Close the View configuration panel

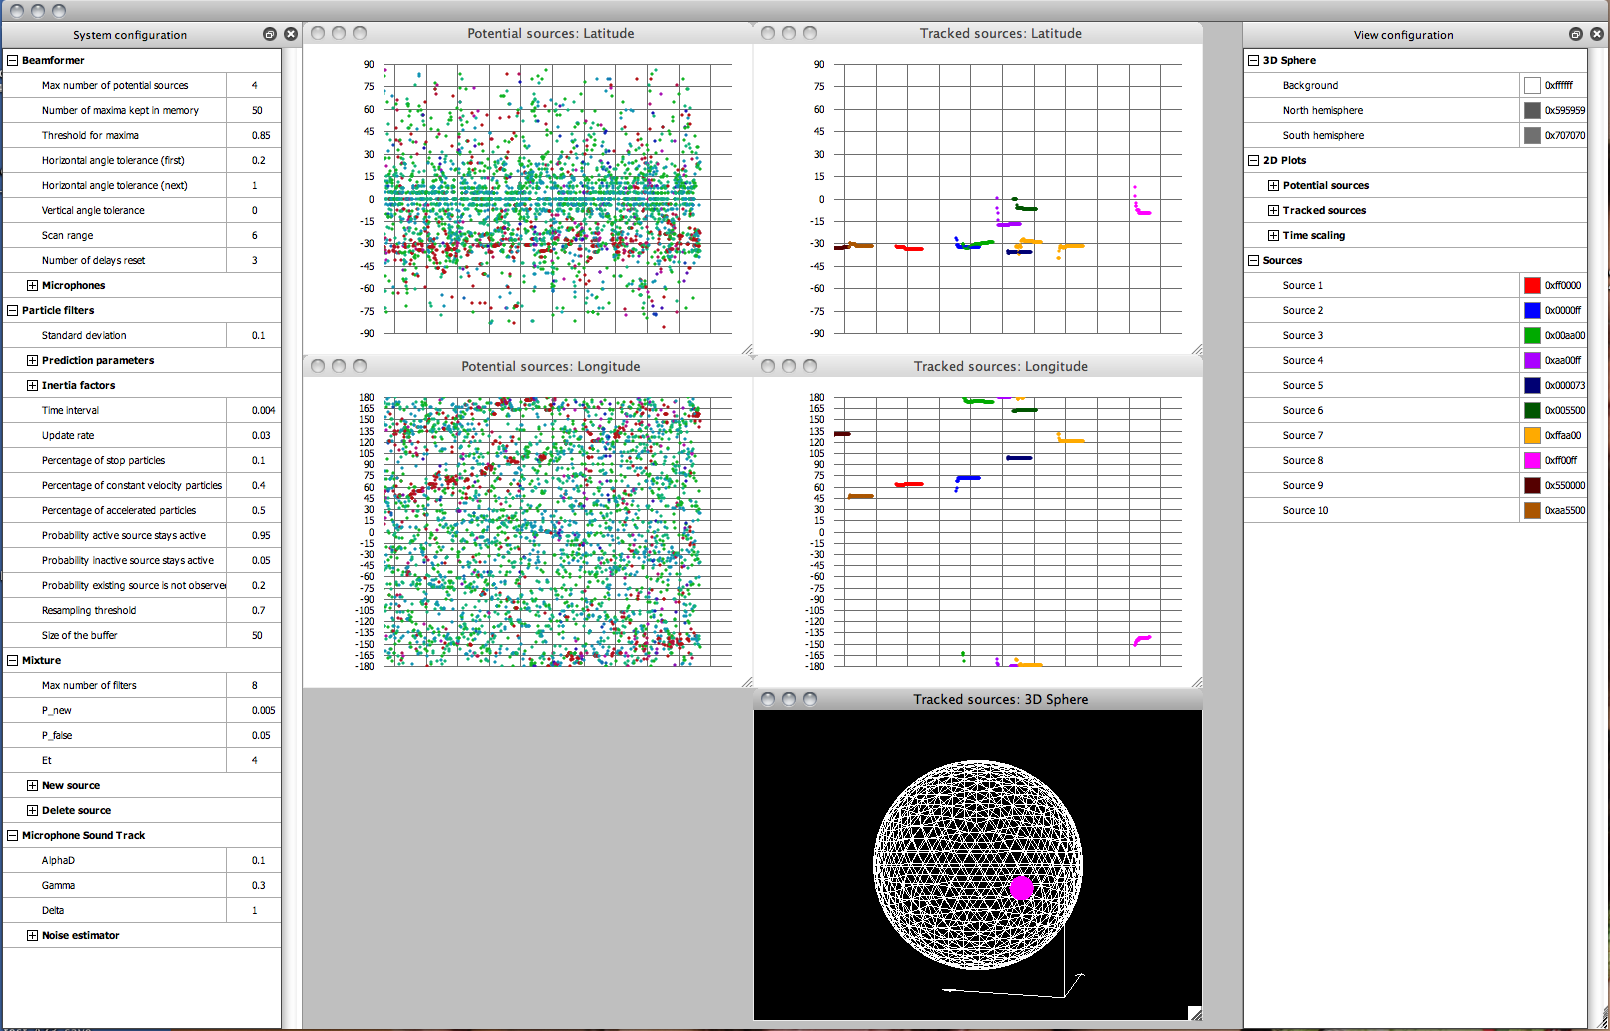(x=1597, y=34)
